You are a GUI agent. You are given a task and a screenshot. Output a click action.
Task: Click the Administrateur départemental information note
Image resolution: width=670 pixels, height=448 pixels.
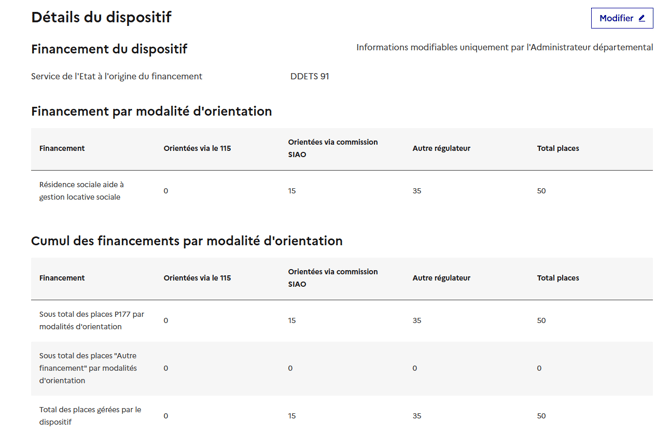click(504, 47)
